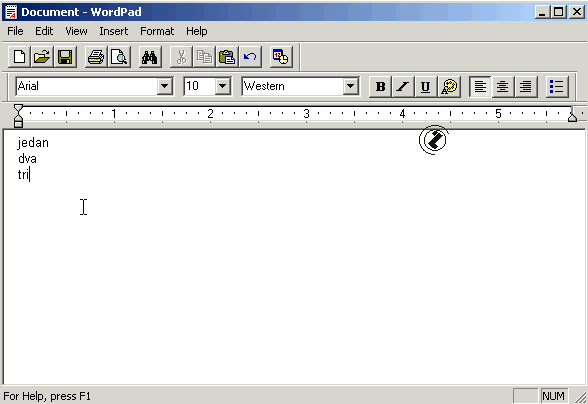The width and height of the screenshot is (588, 404).
Task: Toggle Underline formatting button
Action: tap(426, 87)
